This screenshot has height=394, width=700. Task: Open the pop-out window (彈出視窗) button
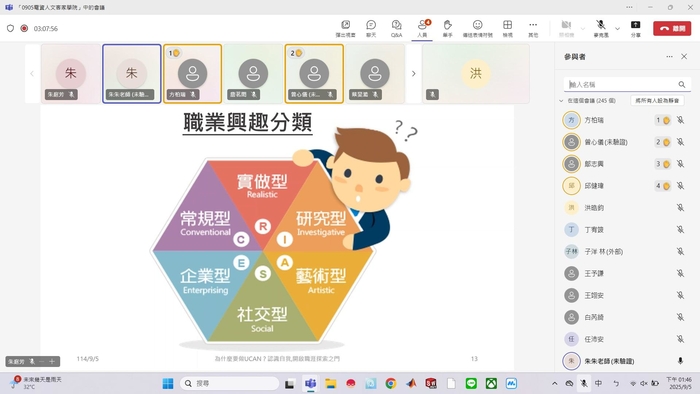pyautogui.click(x=345, y=29)
